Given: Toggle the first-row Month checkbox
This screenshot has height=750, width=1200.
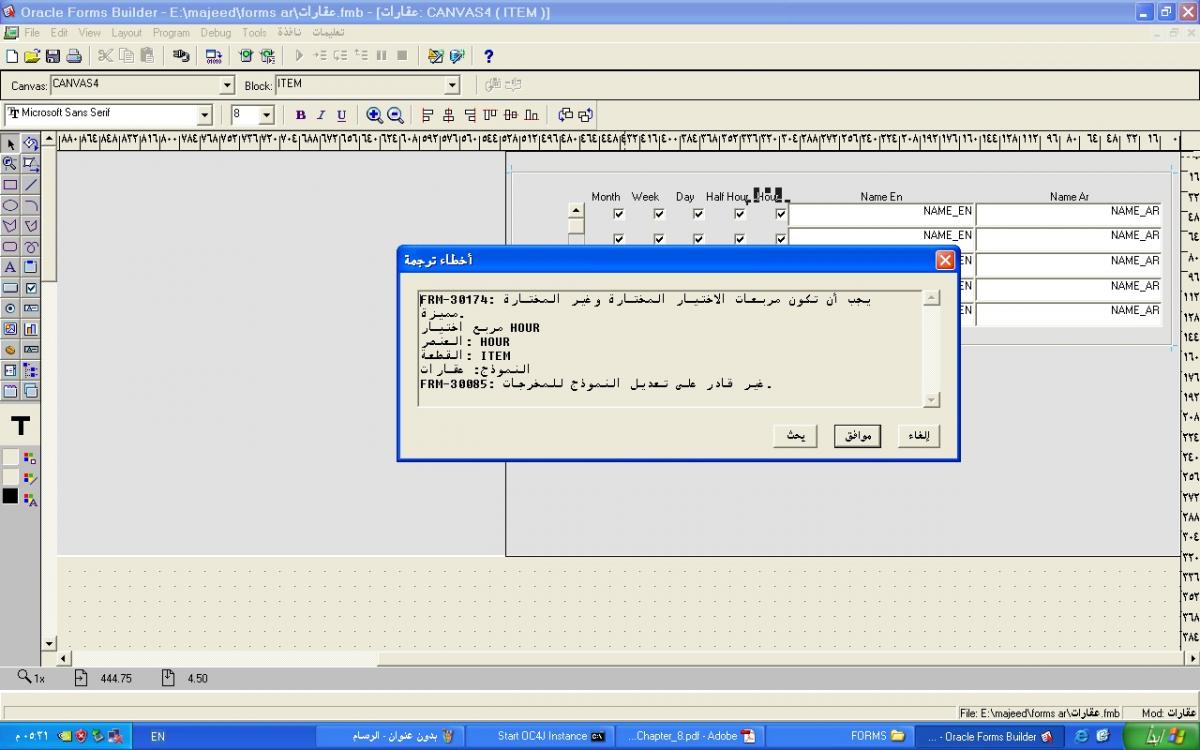Looking at the screenshot, I should 618,213.
